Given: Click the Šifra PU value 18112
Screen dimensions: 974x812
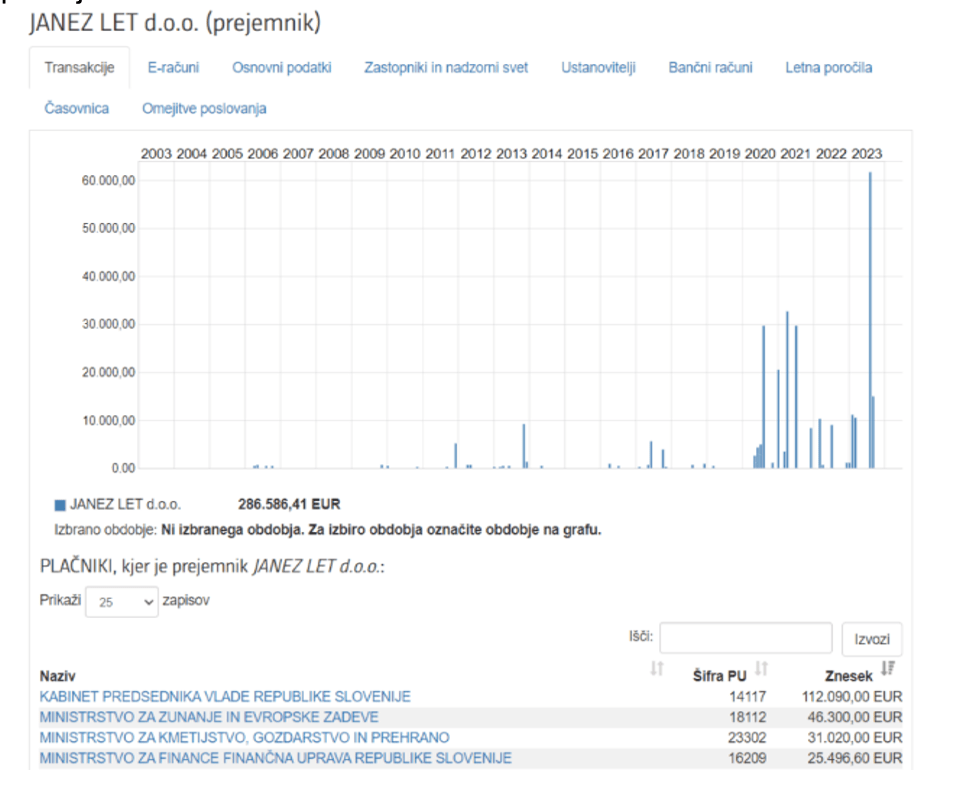Looking at the screenshot, I should coord(748,717).
